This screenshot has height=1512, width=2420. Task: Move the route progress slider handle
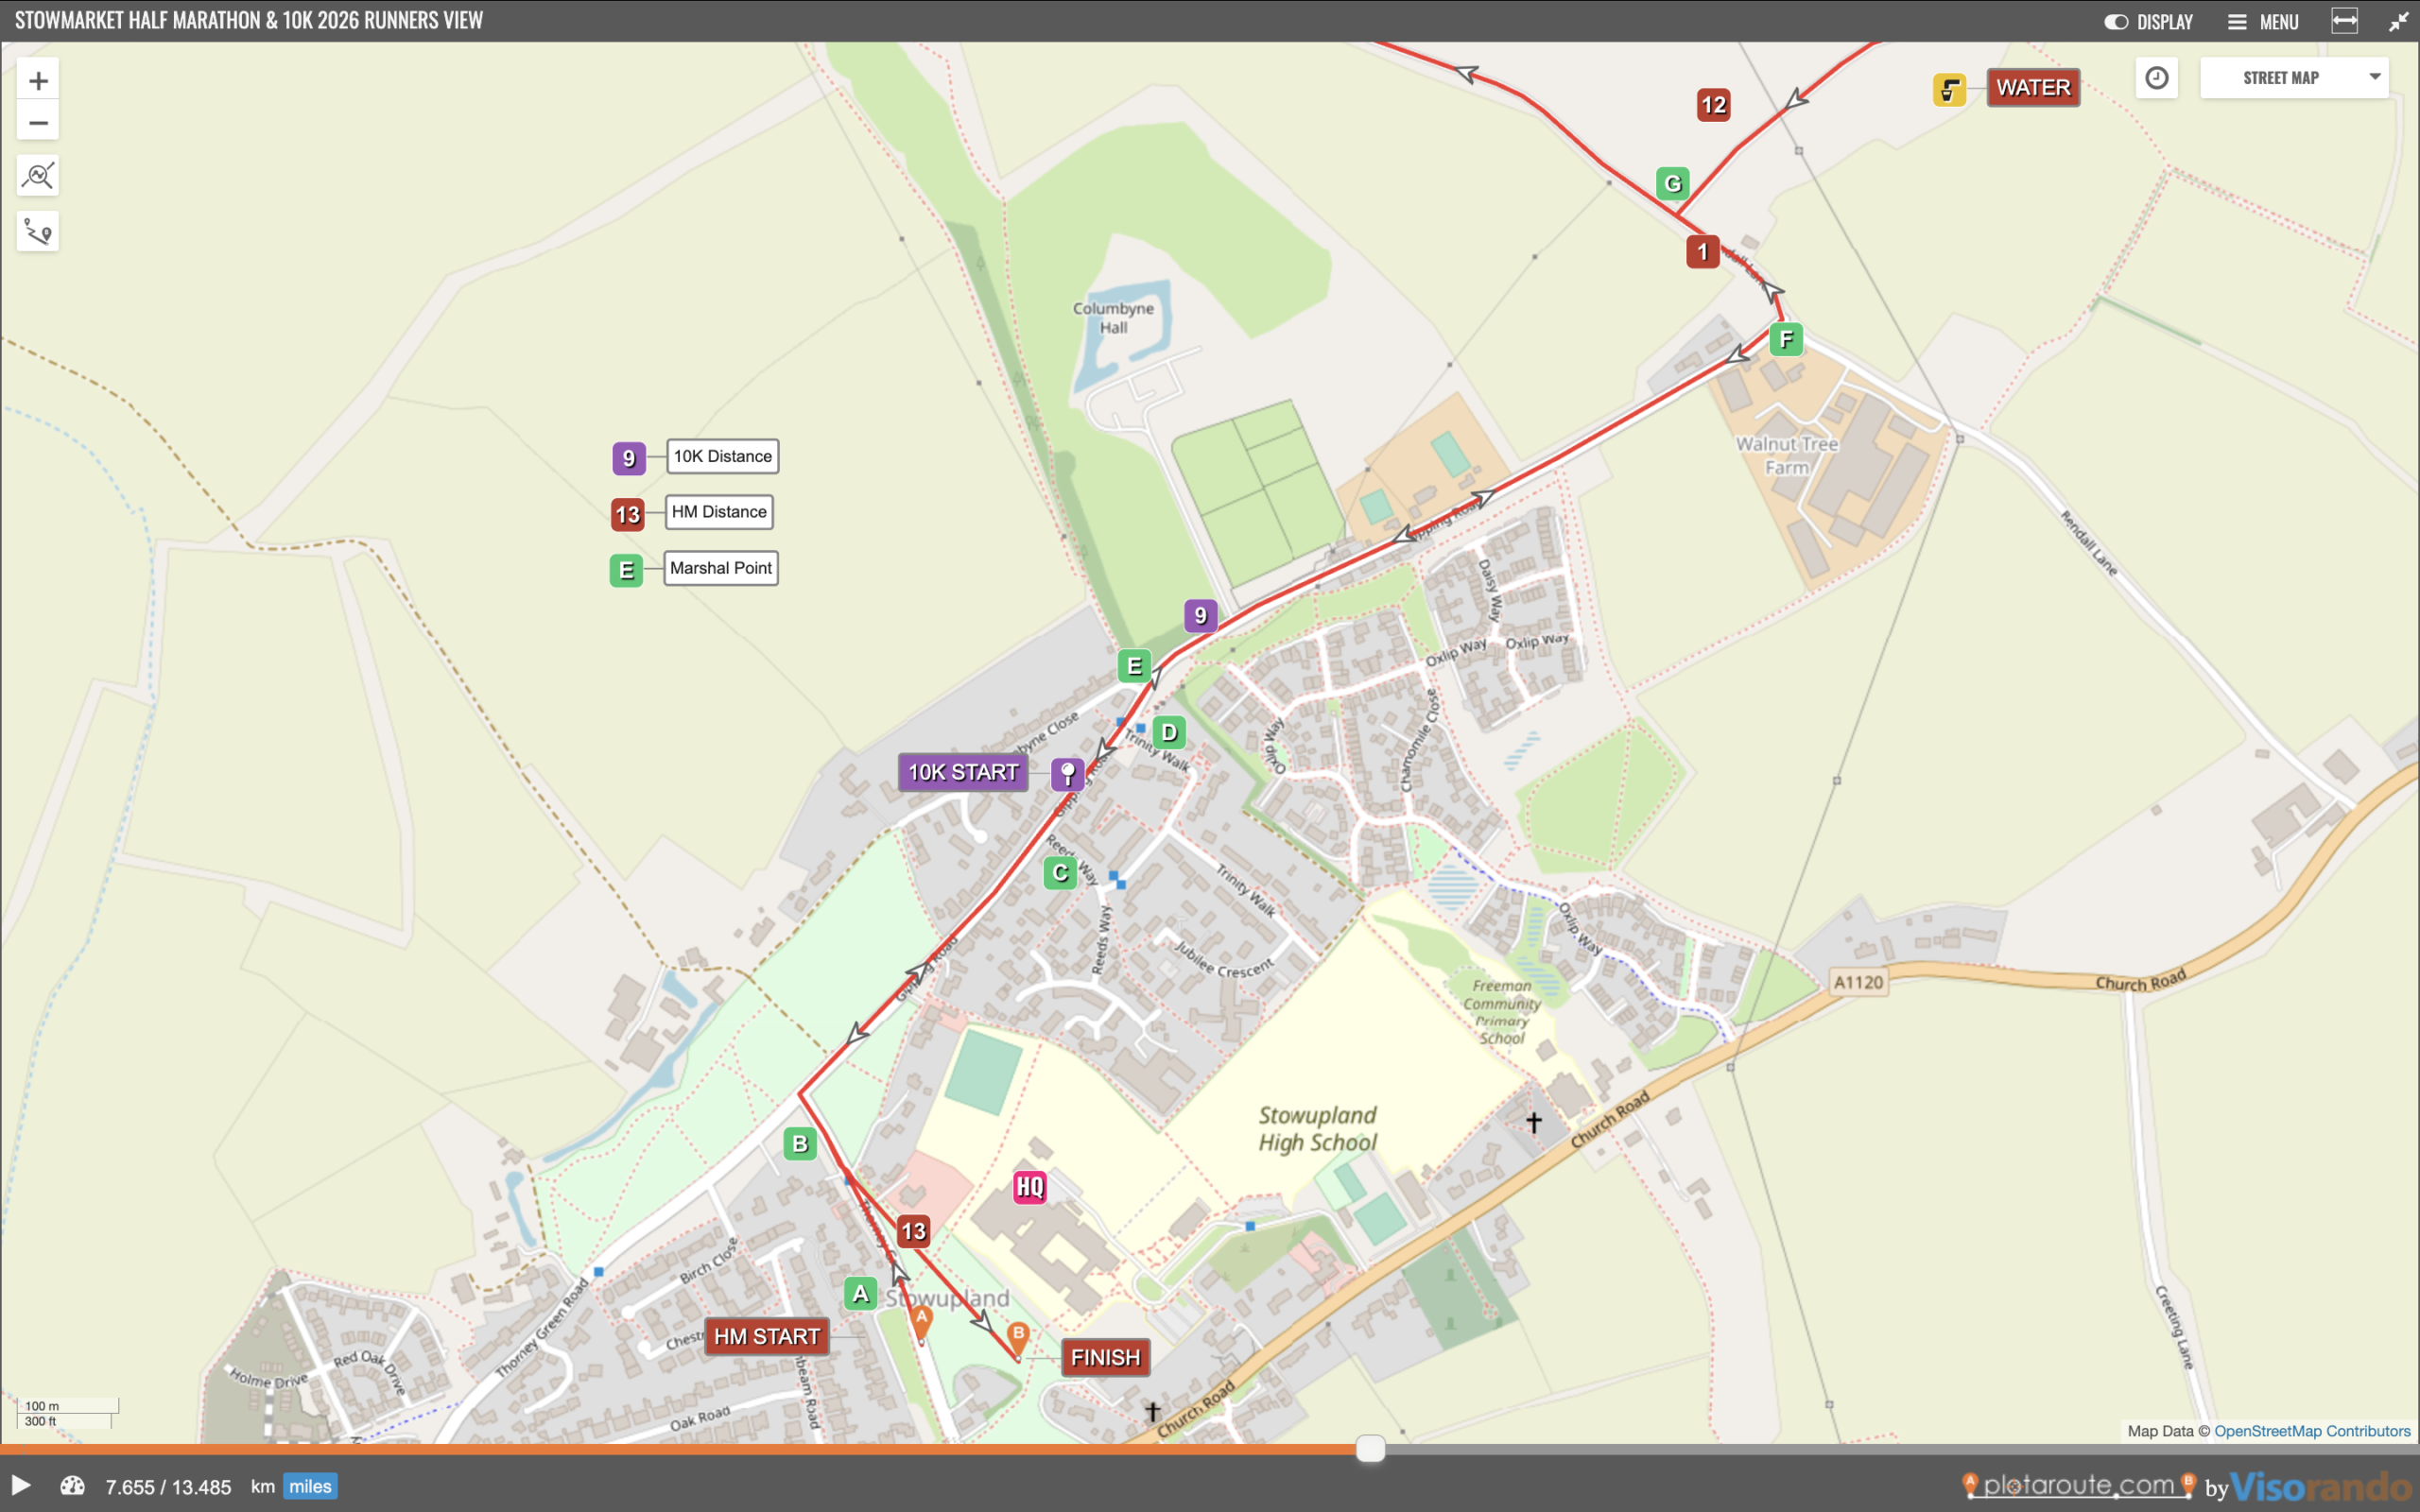[x=1370, y=1448]
